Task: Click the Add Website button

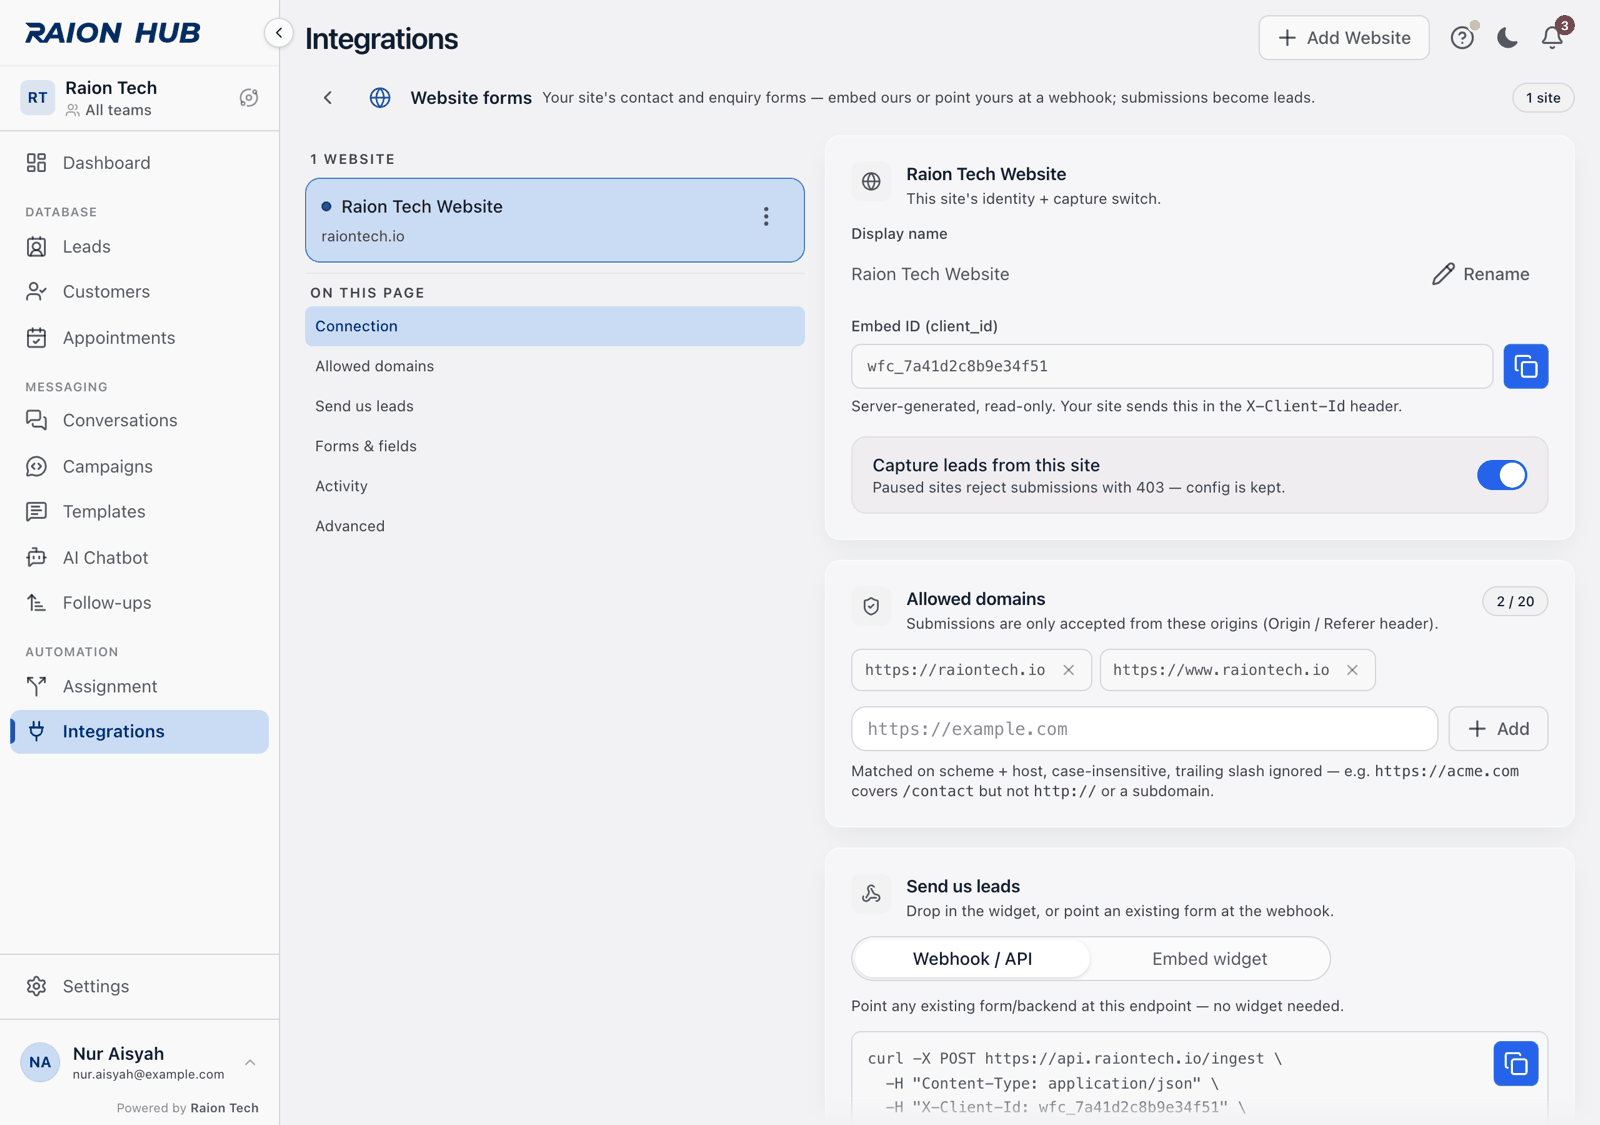Action: (x=1343, y=38)
